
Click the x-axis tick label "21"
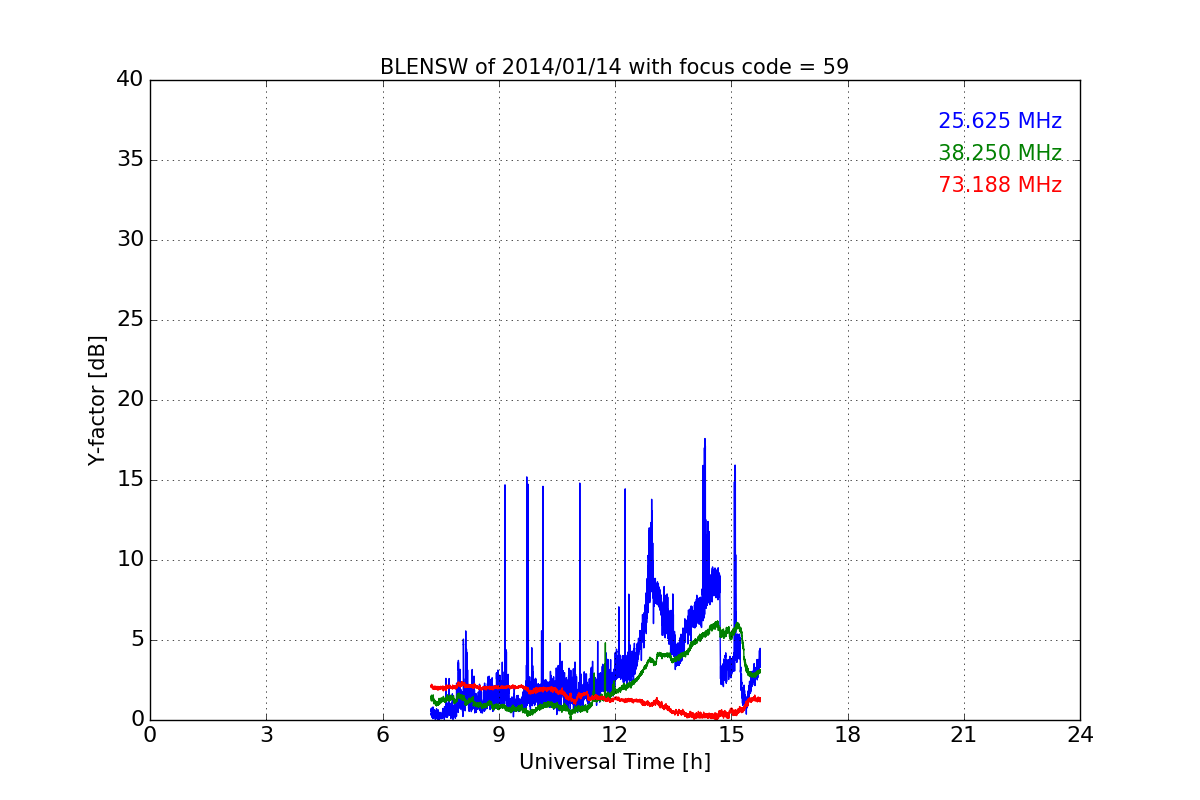coord(964,734)
